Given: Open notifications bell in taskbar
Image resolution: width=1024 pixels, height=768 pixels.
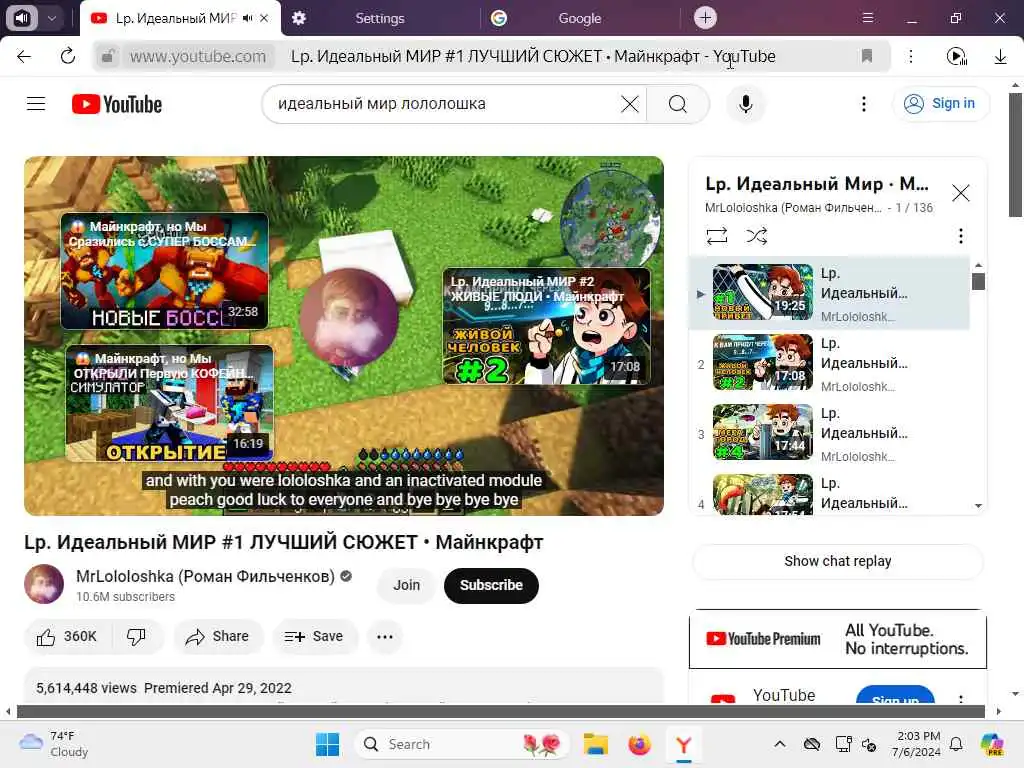Looking at the screenshot, I should pyautogui.click(x=956, y=744).
